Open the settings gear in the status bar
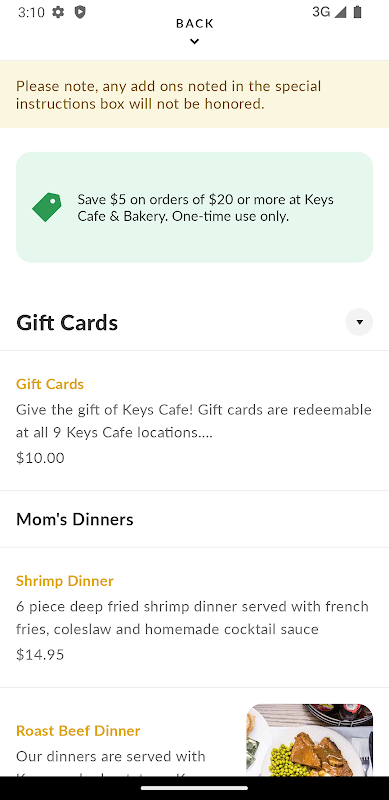This screenshot has height=800, width=389. (59, 12)
